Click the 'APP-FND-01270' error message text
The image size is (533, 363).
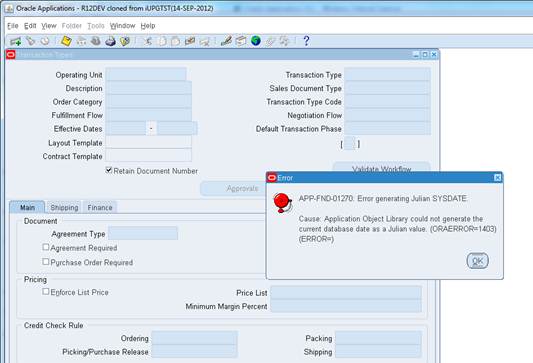click(383, 198)
